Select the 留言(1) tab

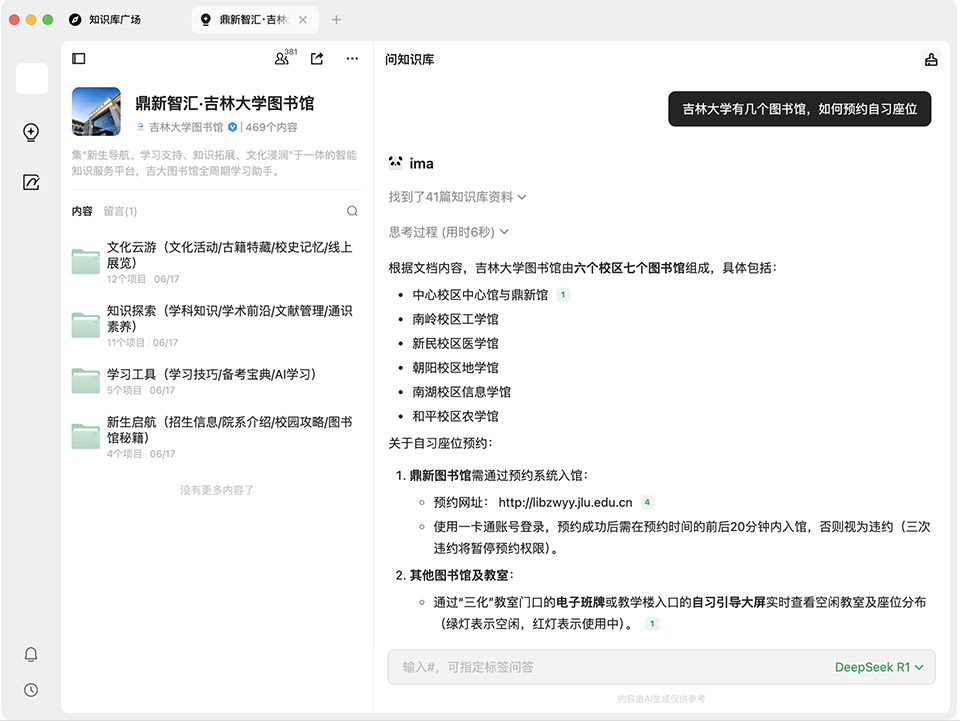click(120, 211)
